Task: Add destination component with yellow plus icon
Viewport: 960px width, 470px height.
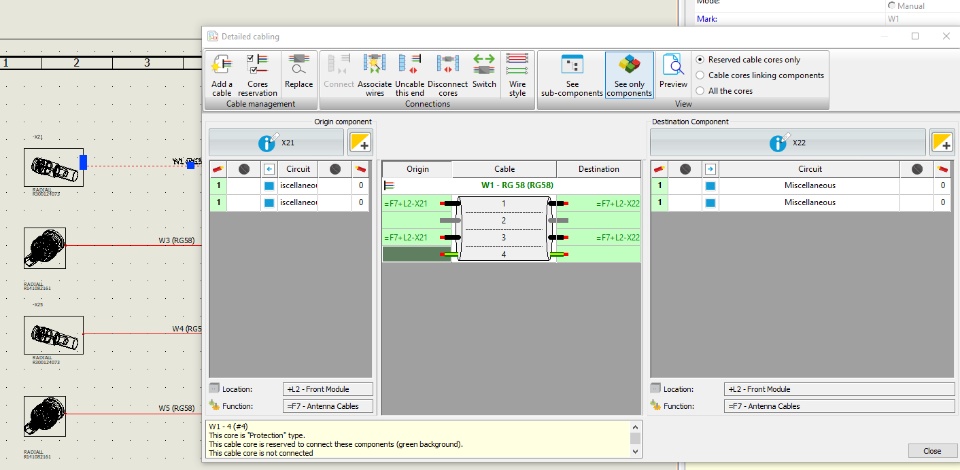Action: pos(942,143)
